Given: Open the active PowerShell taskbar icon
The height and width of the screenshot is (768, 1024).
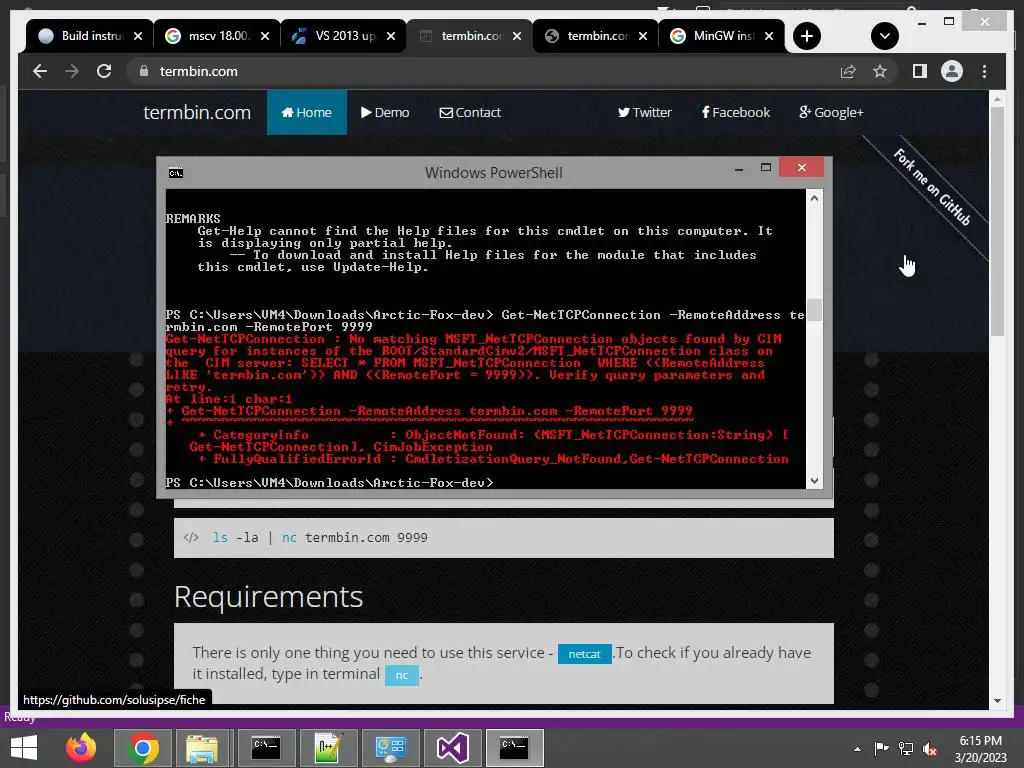Looking at the screenshot, I should (x=515, y=748).
